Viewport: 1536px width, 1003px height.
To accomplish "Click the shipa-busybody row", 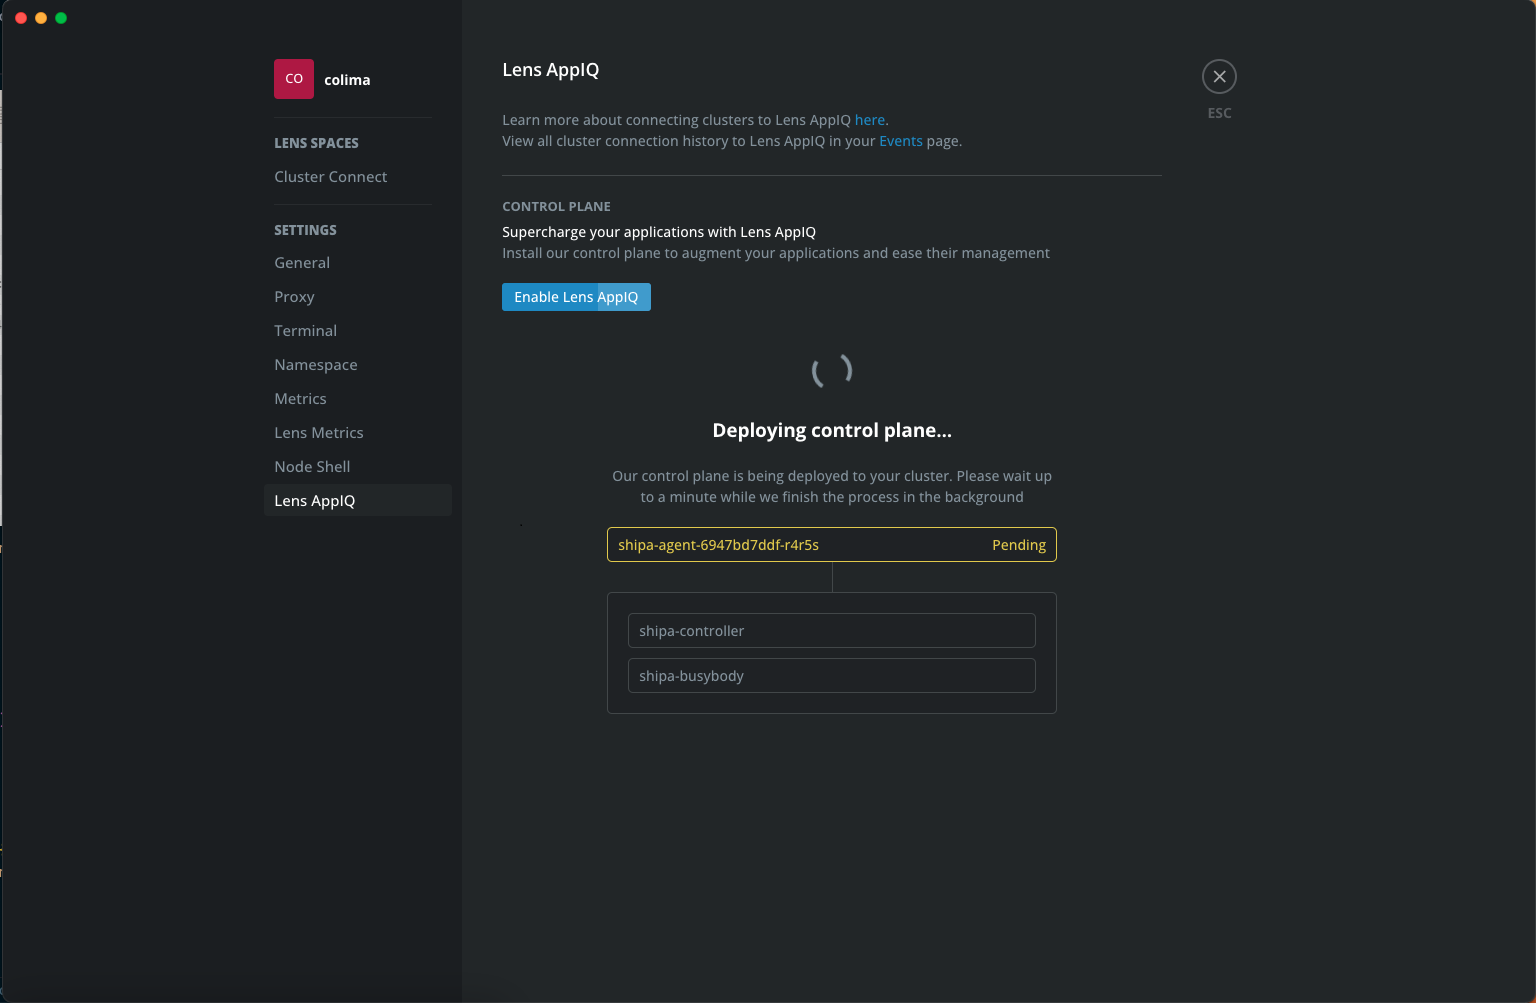I will point(832,676).
